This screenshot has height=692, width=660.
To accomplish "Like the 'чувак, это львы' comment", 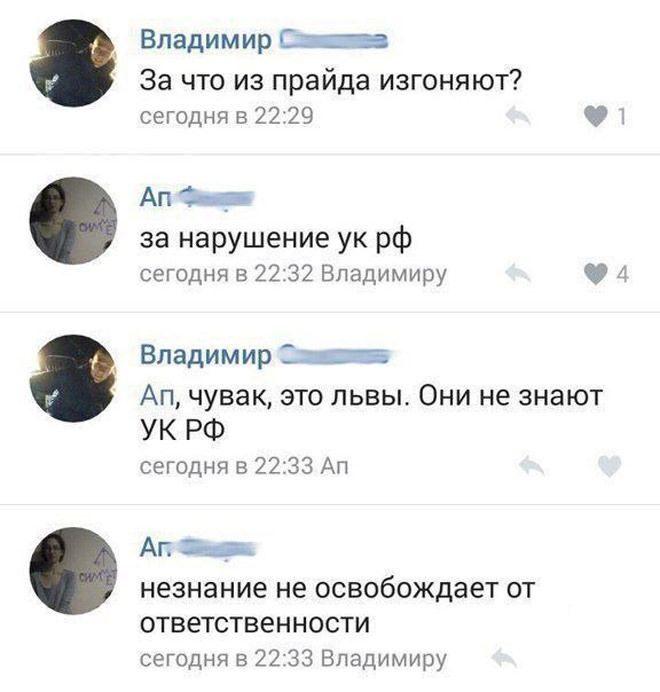I will (610, 466).
